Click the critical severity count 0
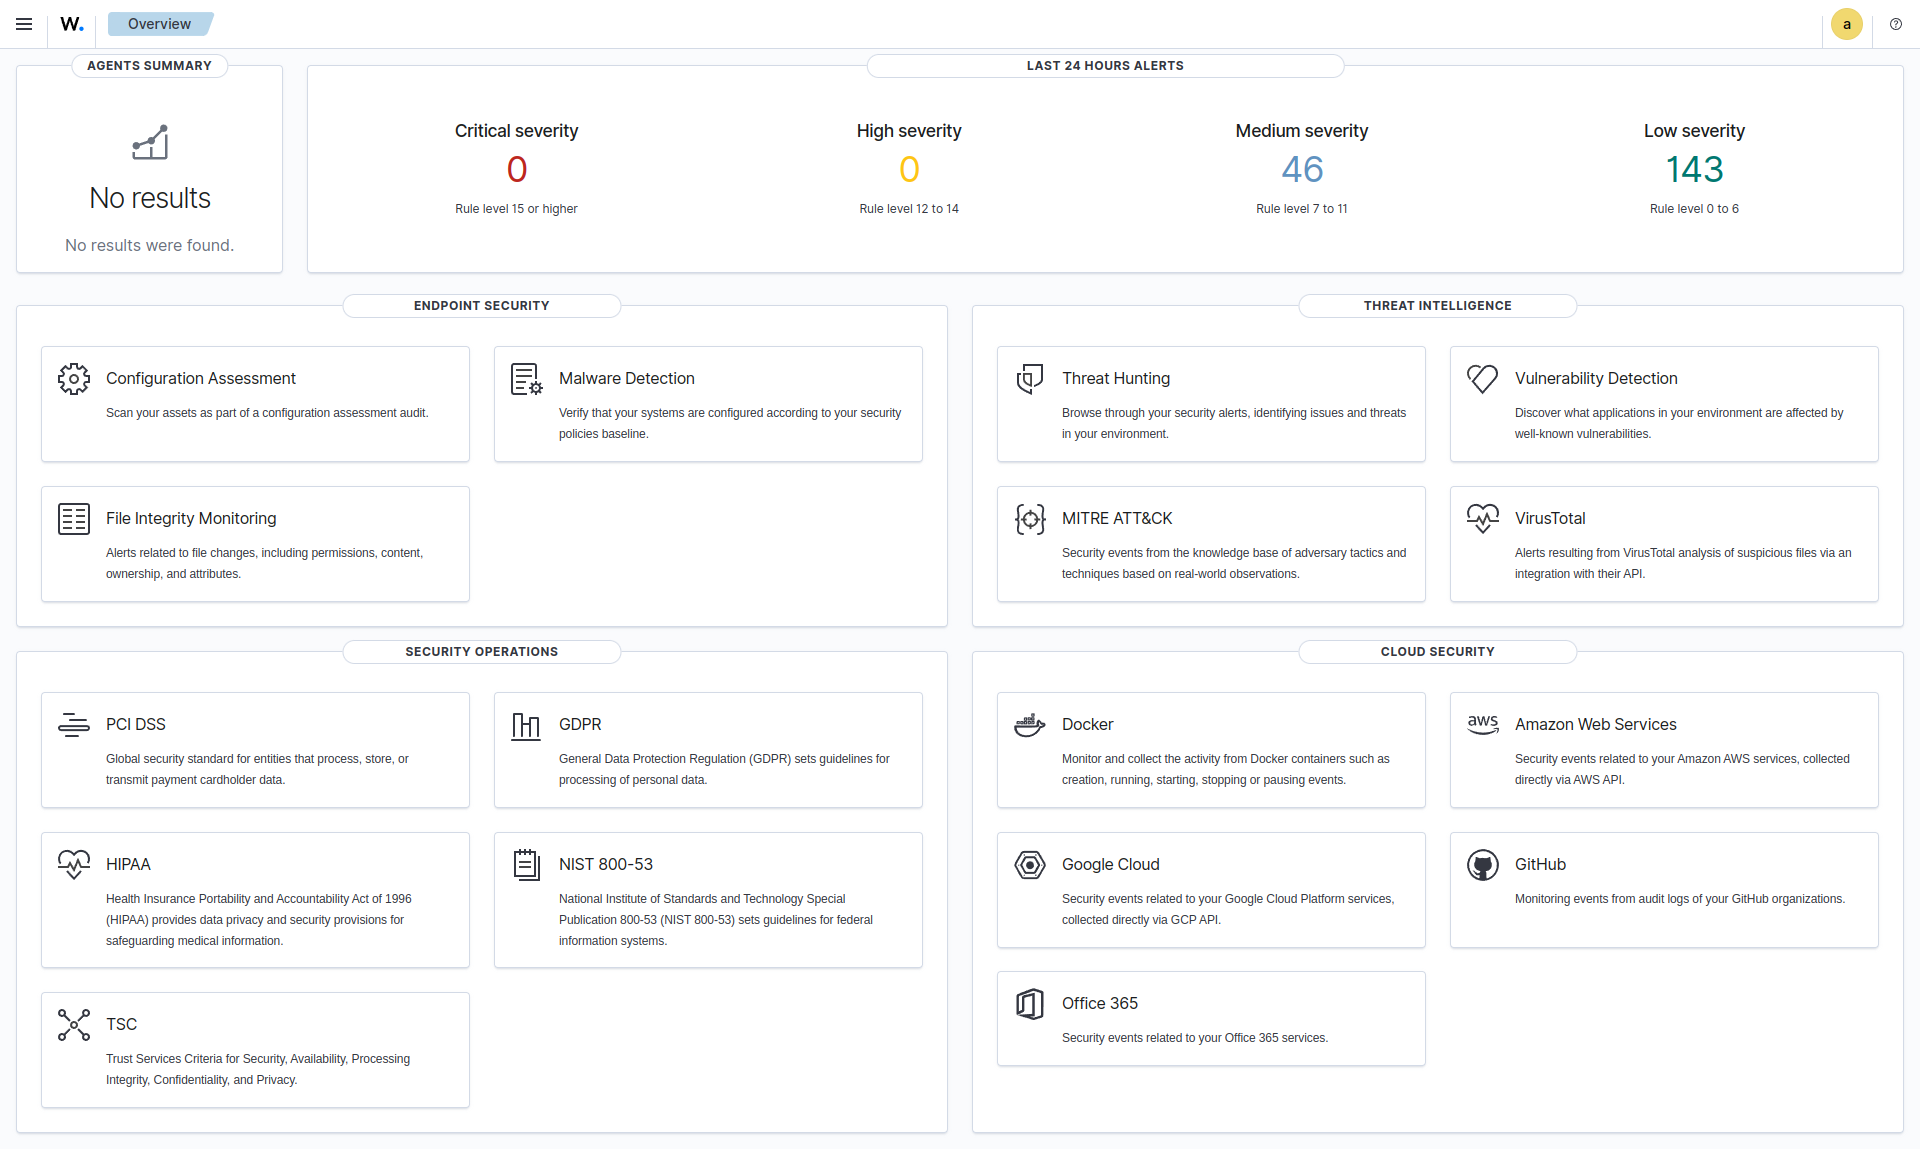The width and height of the screenshot is (1920, 1150). point(516,170)
